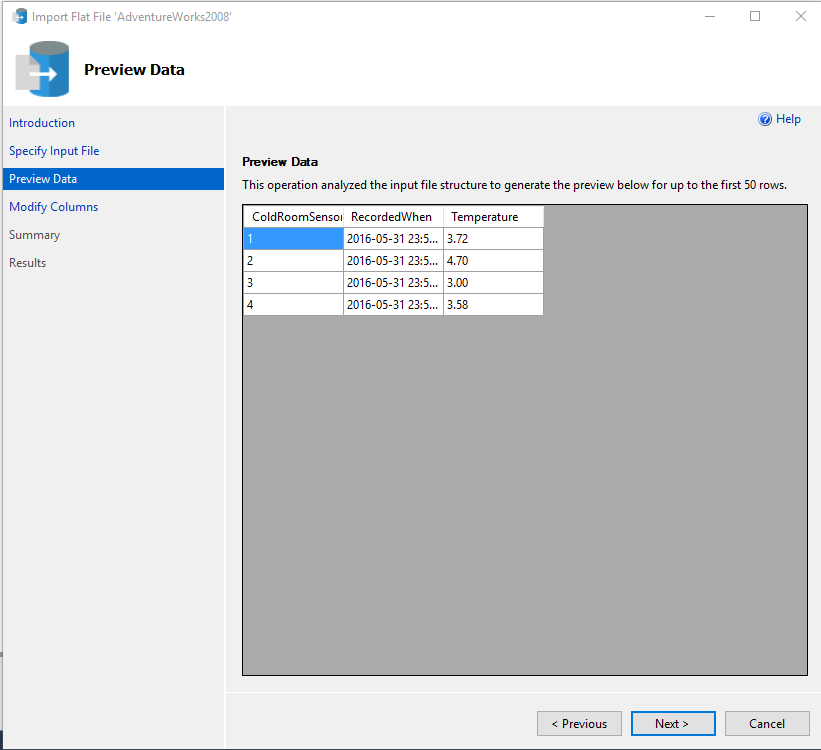This screenshot has width=821, height=750.
Task: Maximize the Import Flat File window
Action: [755, 16]
